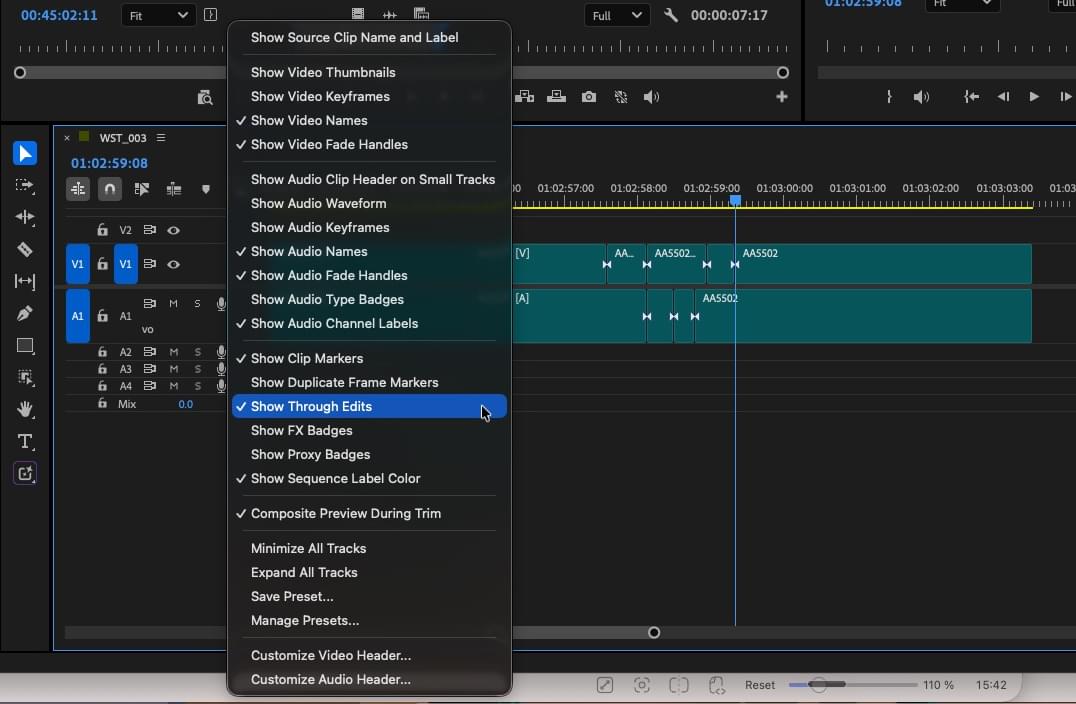Click the Button Editor plus icon

[x=782, y=97]
